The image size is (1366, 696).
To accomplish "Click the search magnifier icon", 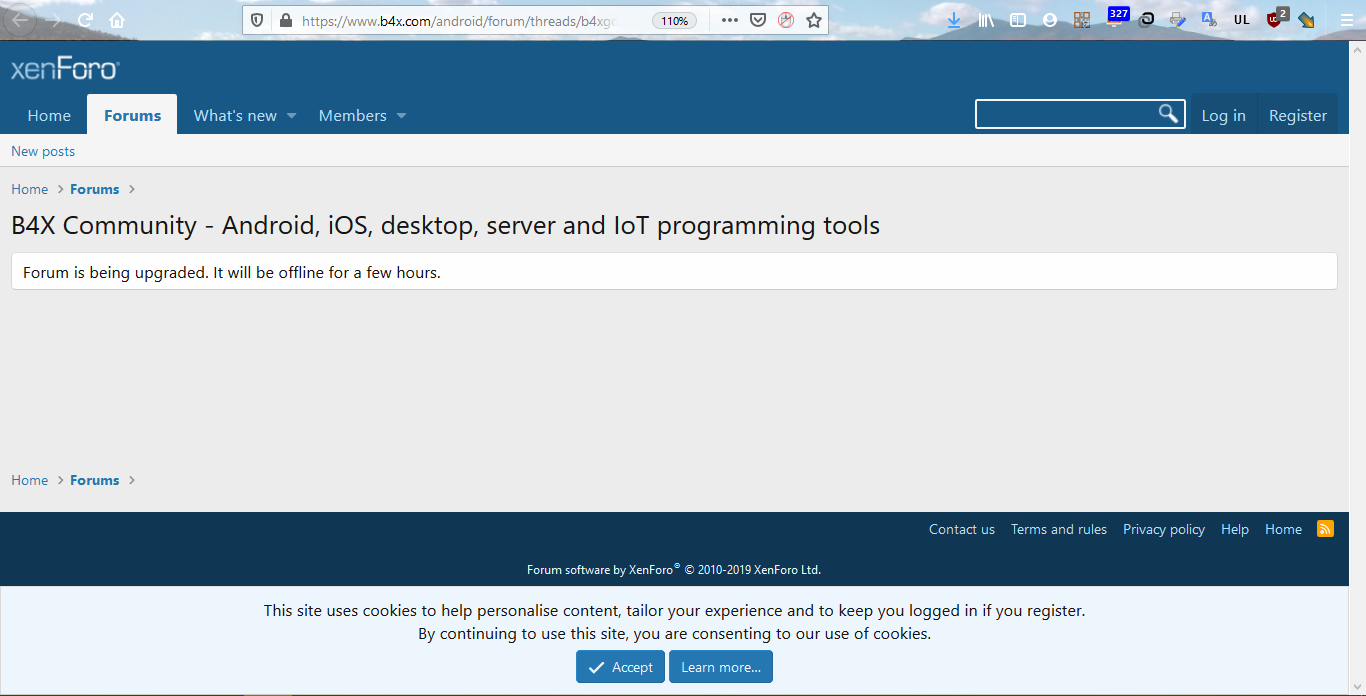I will tap(1168, 113).
